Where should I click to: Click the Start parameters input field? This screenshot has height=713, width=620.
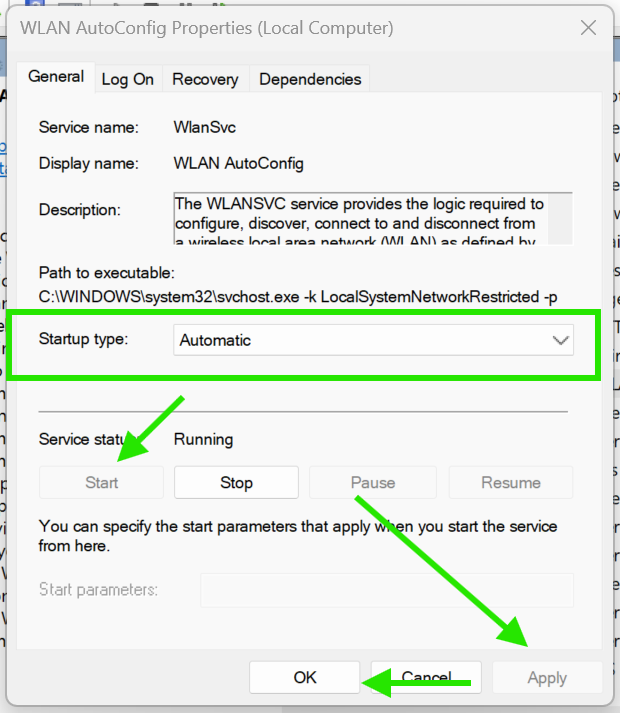click(387, 590)
